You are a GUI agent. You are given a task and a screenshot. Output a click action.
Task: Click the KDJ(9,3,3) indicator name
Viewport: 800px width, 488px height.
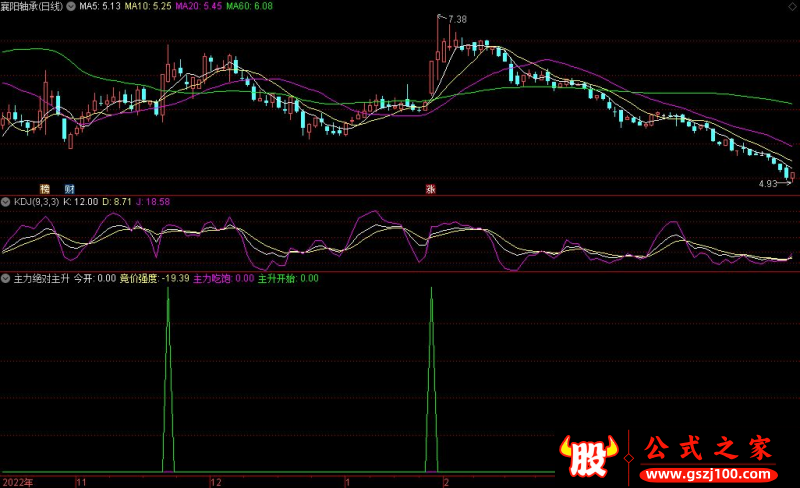[35, 201]
